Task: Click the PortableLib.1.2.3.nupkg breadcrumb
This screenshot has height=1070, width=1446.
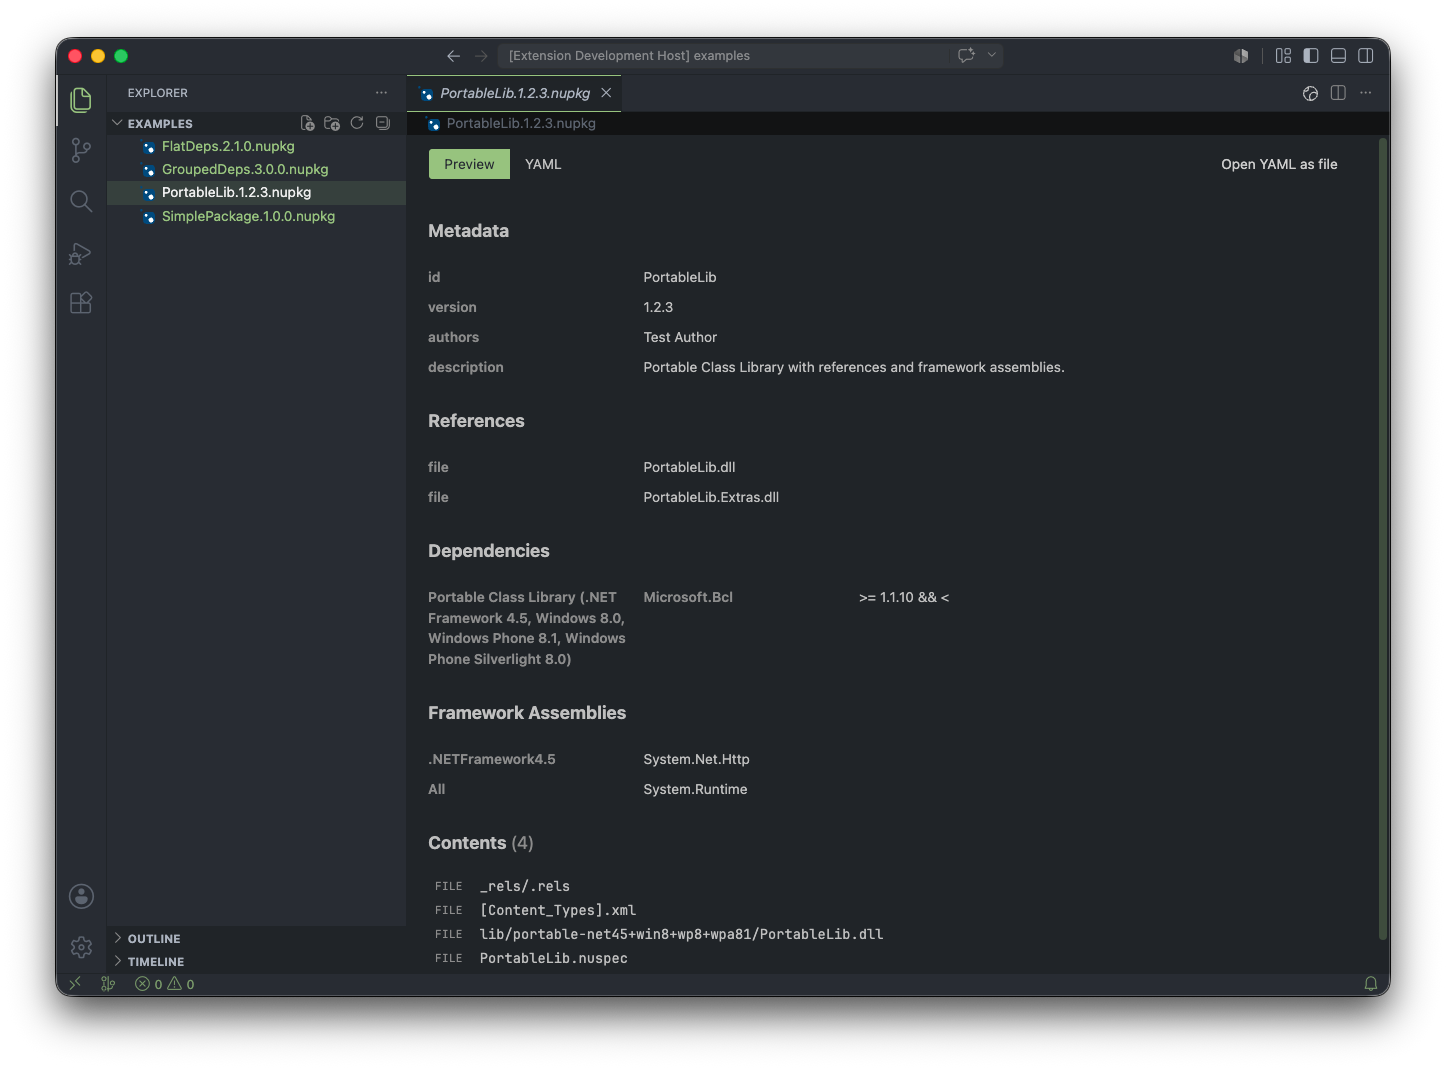Action: tap(520, 123)
